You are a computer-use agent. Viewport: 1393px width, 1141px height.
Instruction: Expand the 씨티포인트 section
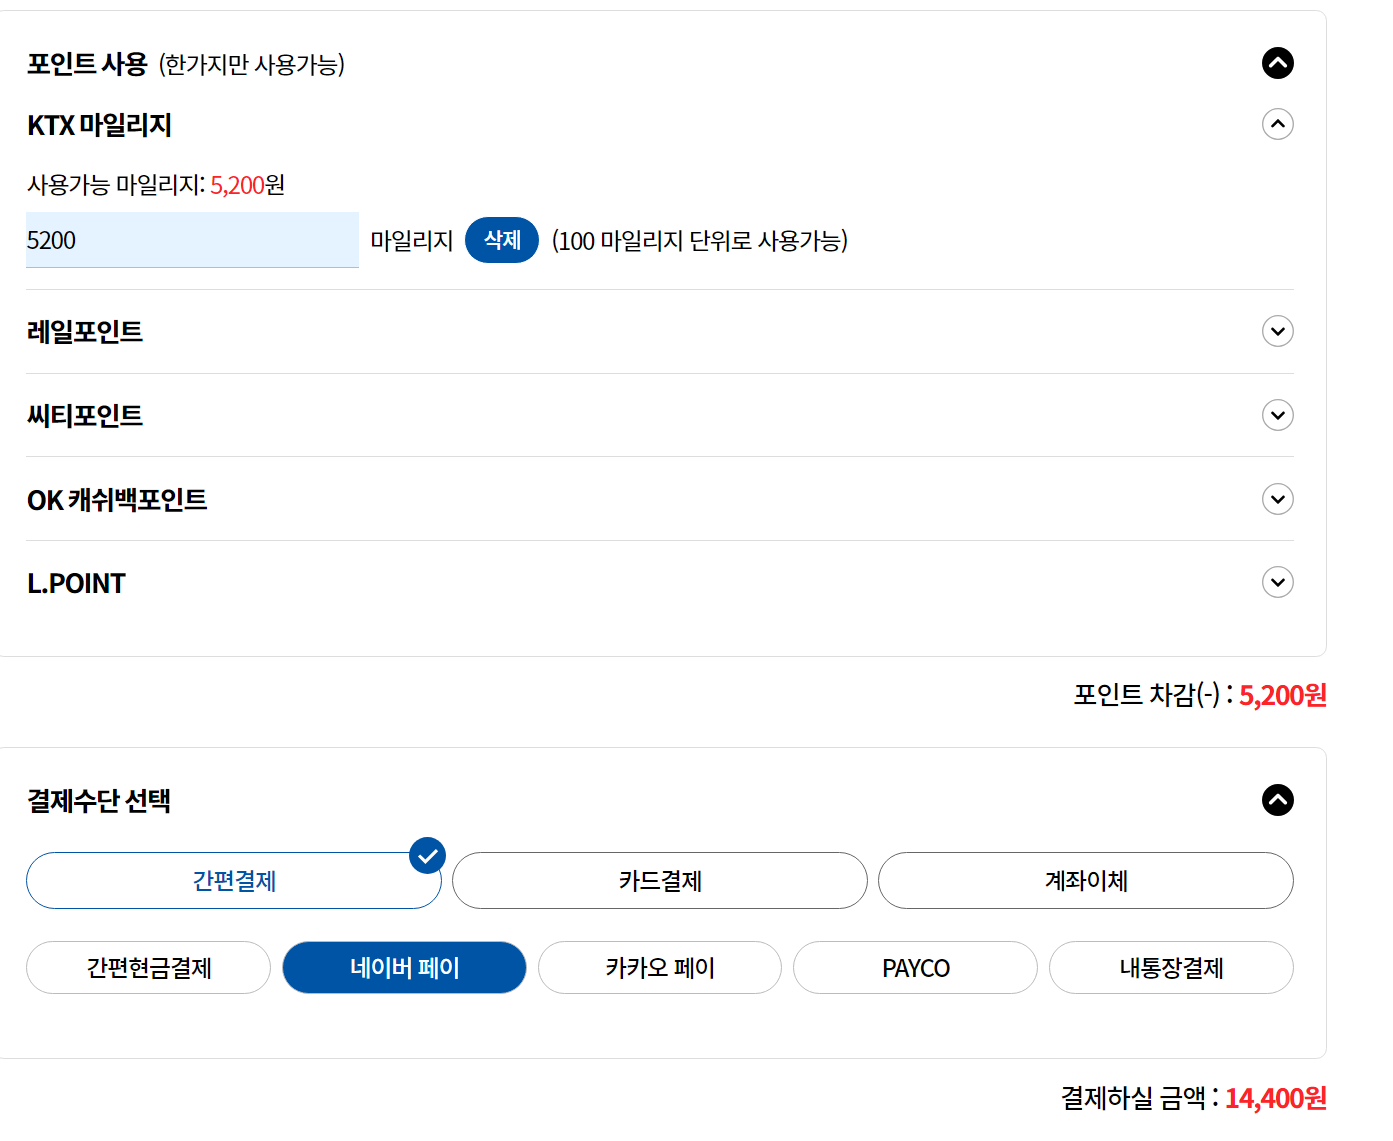[1277, 415]
